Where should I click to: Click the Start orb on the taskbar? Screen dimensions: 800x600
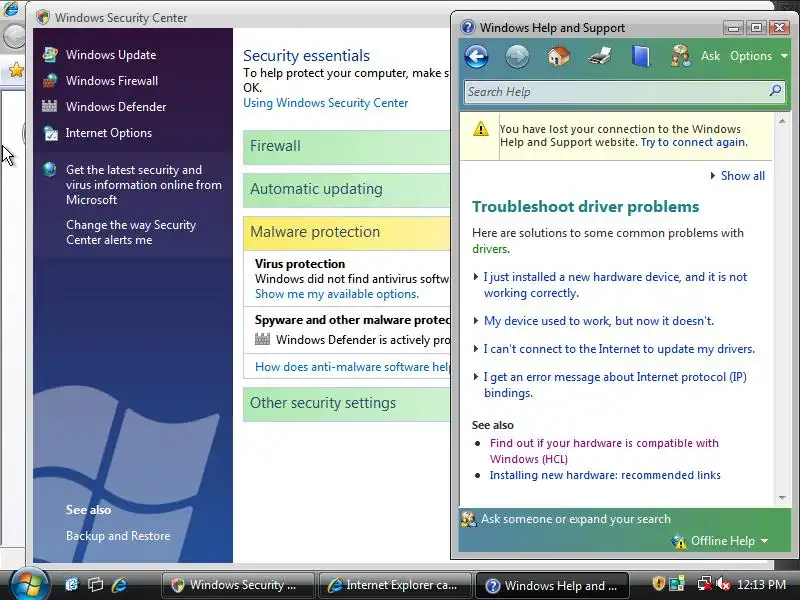(29, 584)
